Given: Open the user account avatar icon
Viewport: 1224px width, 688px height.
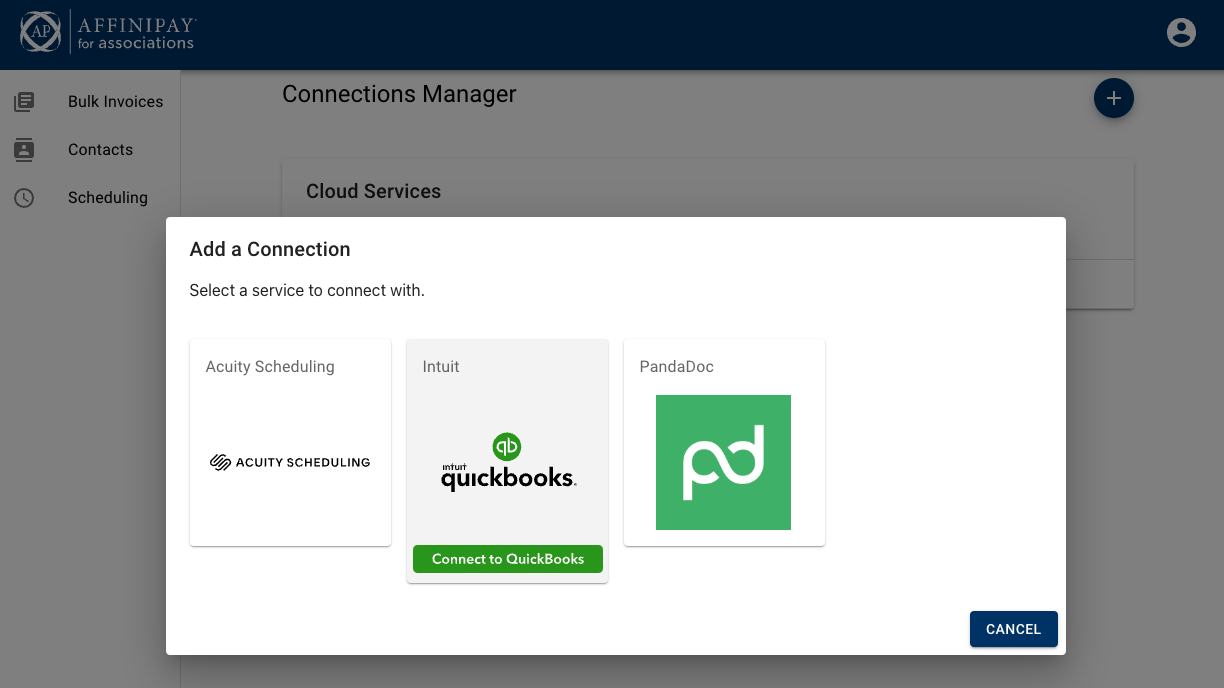Looking at the screenshot, I should tap(1181, 32).
